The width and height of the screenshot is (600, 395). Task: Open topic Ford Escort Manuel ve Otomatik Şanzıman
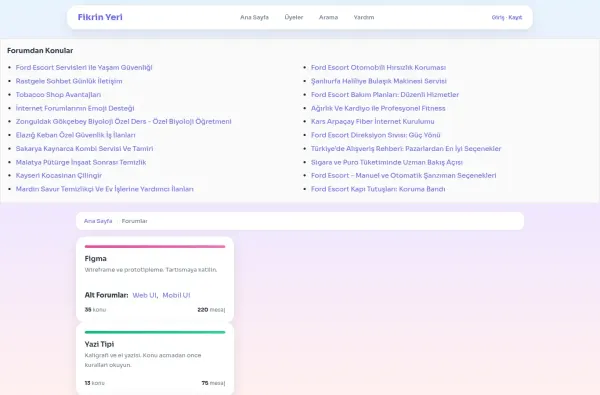point(403,175)
